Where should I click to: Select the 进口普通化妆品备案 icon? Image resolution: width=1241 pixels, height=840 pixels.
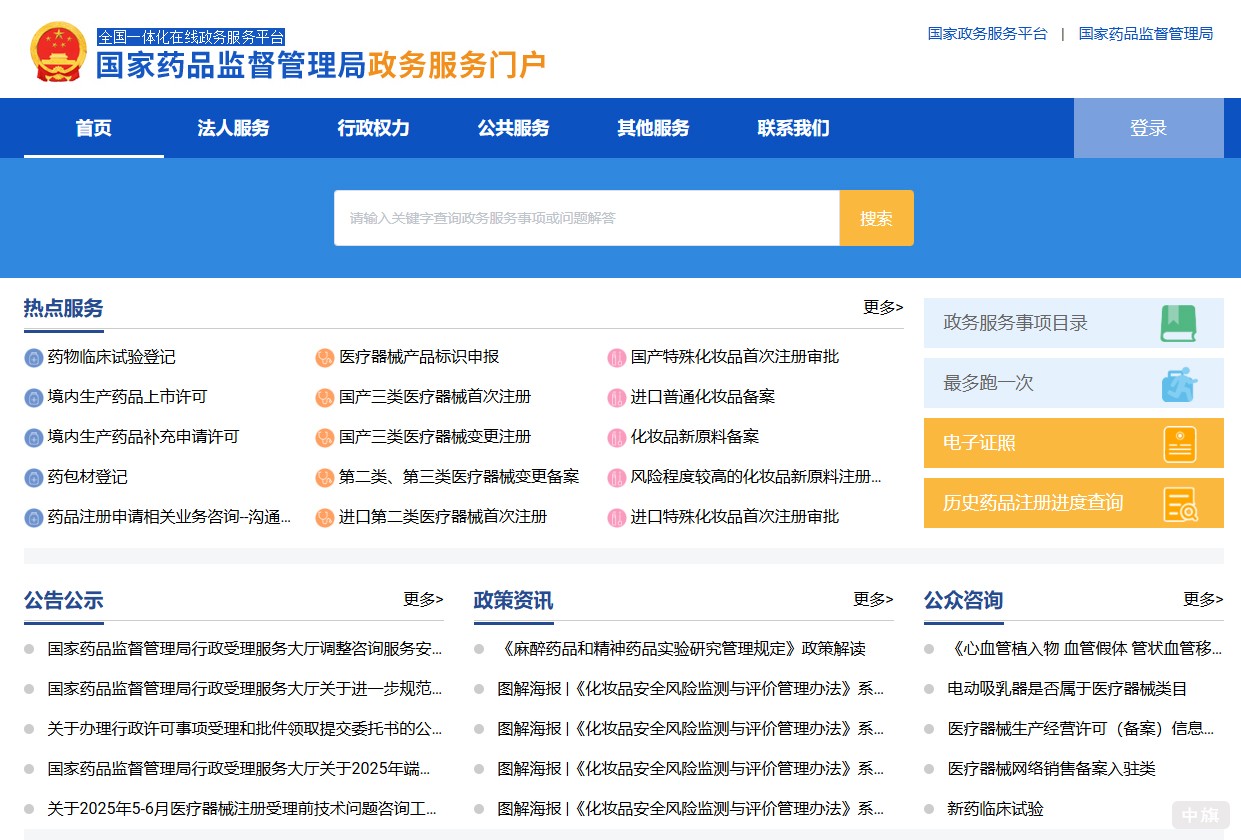617,397
